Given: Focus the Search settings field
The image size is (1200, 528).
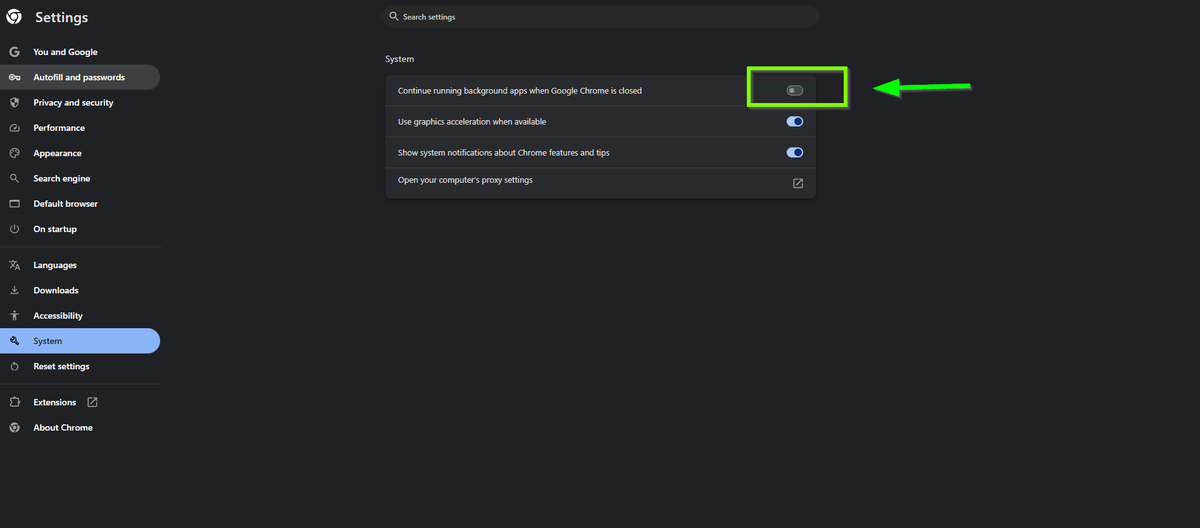Looking at the screenshot, I should tap(601, 17).
